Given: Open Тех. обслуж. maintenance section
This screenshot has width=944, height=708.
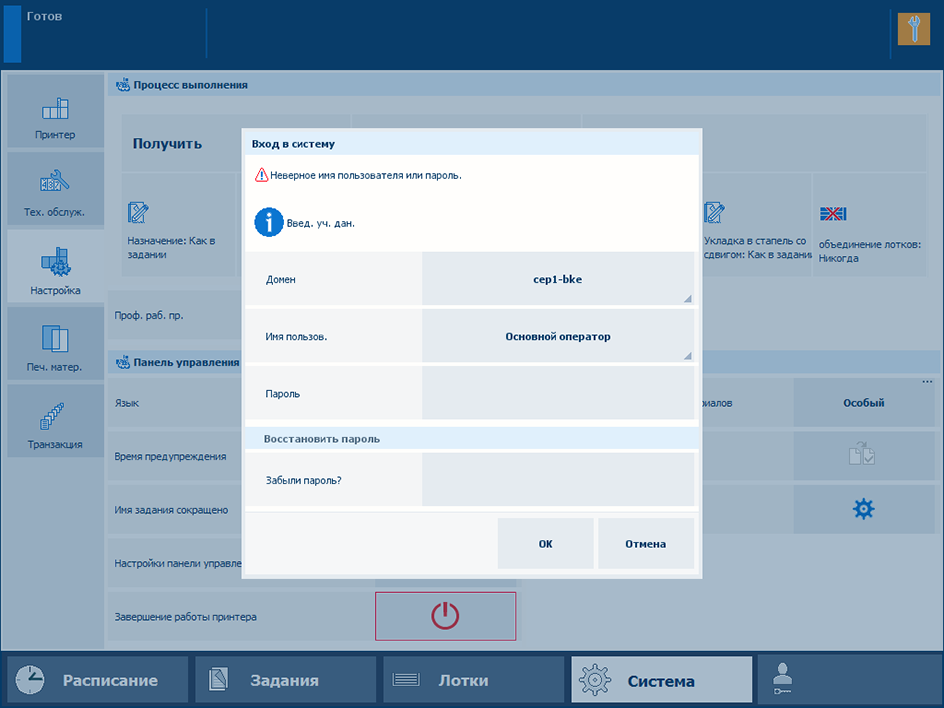Looking at the screenshot, I should [x=55, y=190].
